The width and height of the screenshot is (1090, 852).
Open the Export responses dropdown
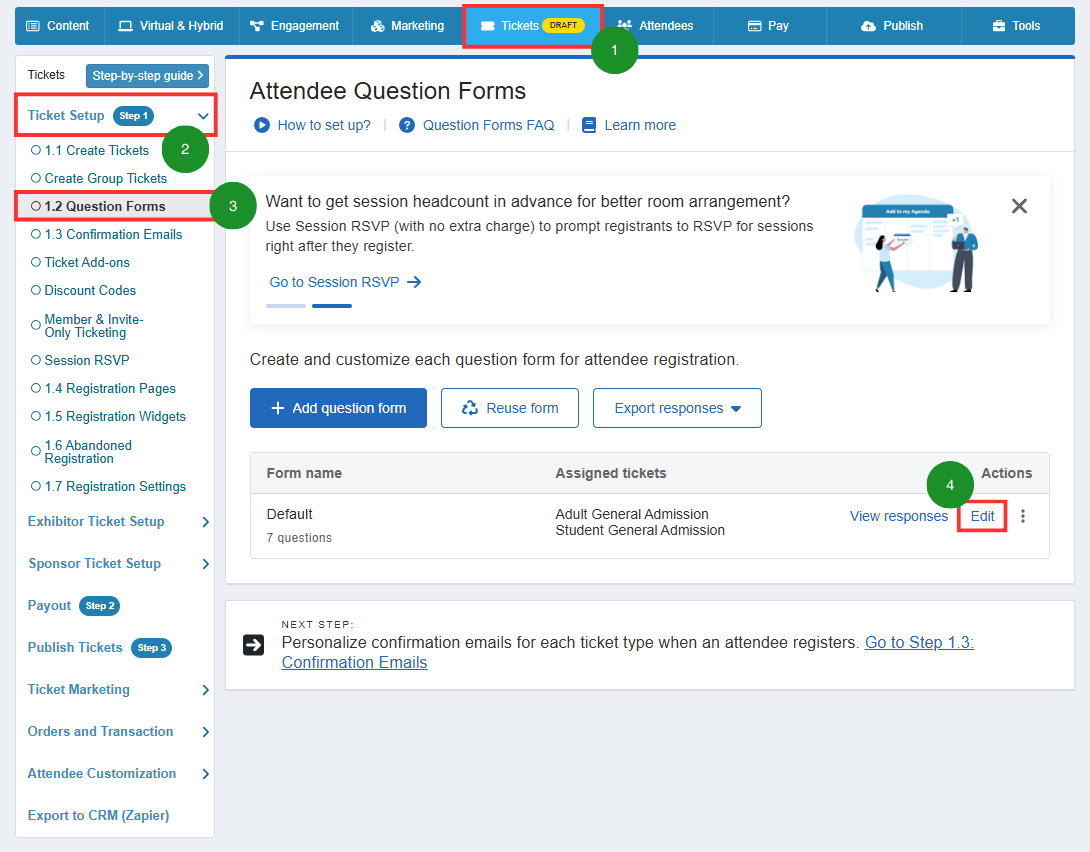point(677,408)
